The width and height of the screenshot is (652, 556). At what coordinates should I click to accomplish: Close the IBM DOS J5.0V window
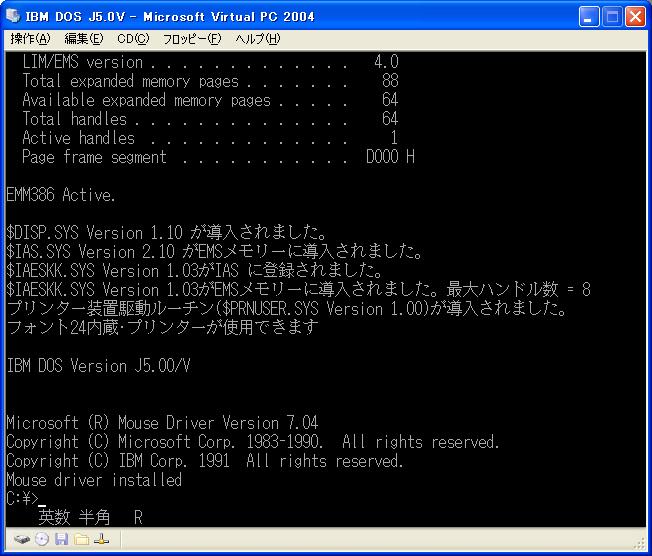click(x=635, y=17)
